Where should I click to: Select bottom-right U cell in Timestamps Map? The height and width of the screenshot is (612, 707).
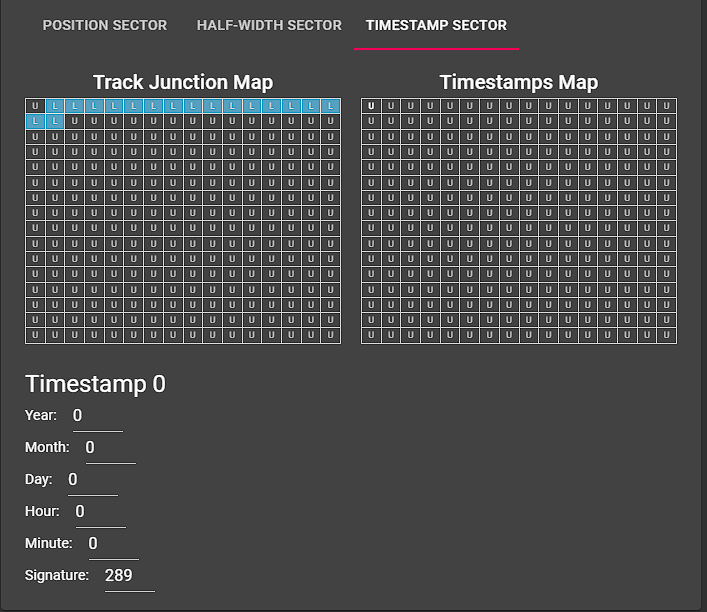666,335
